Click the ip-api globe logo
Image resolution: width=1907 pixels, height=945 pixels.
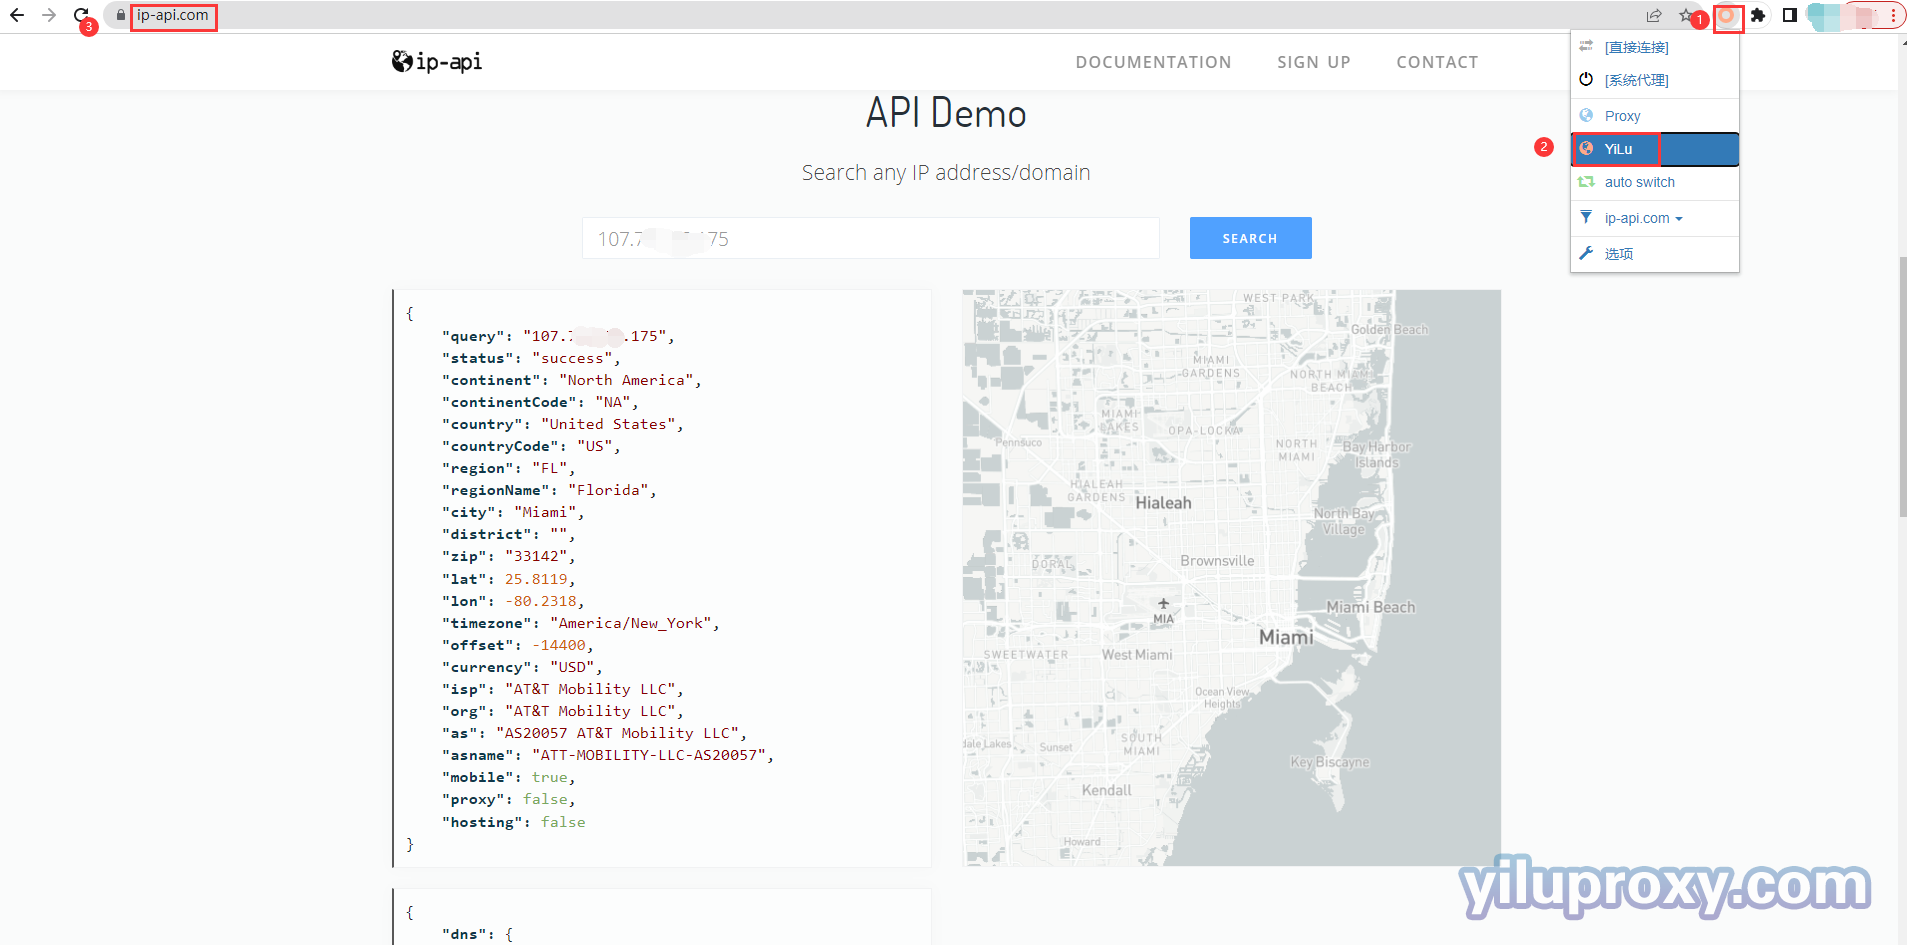pyautogui.click(x=437, y=62)
